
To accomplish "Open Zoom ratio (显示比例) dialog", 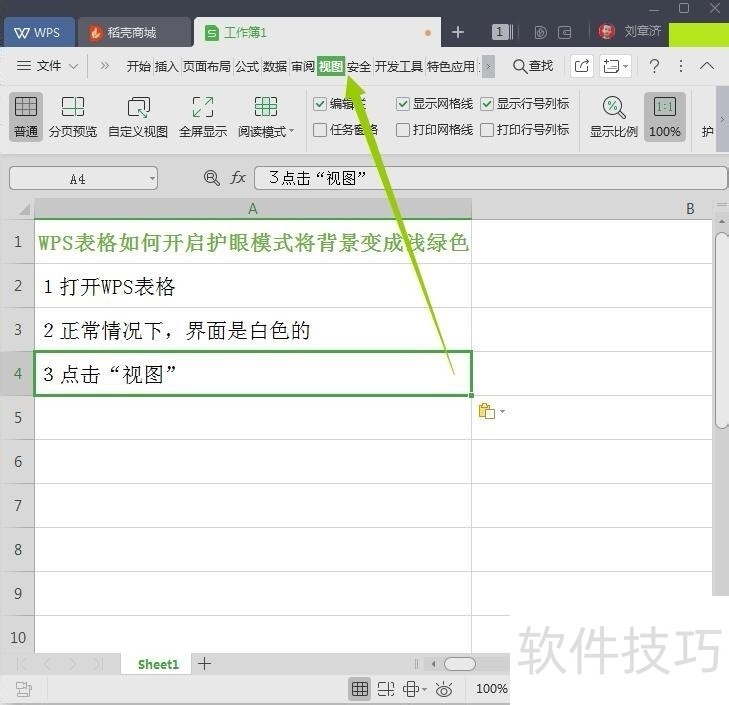I will [614, 116].
